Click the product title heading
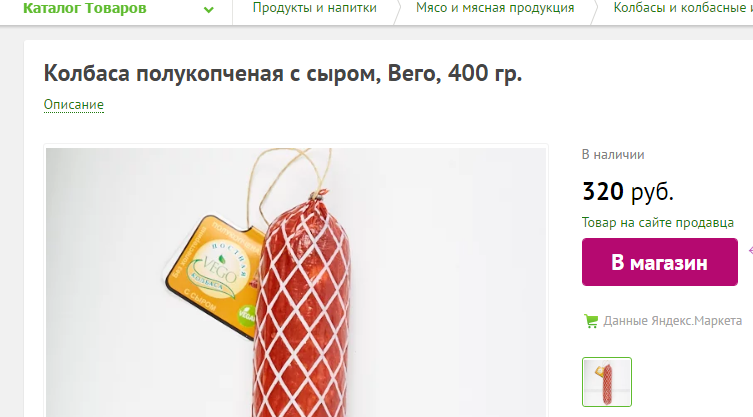Image resolution: width=753 pixels, height=417 pixels. click(x=282, y=74)
